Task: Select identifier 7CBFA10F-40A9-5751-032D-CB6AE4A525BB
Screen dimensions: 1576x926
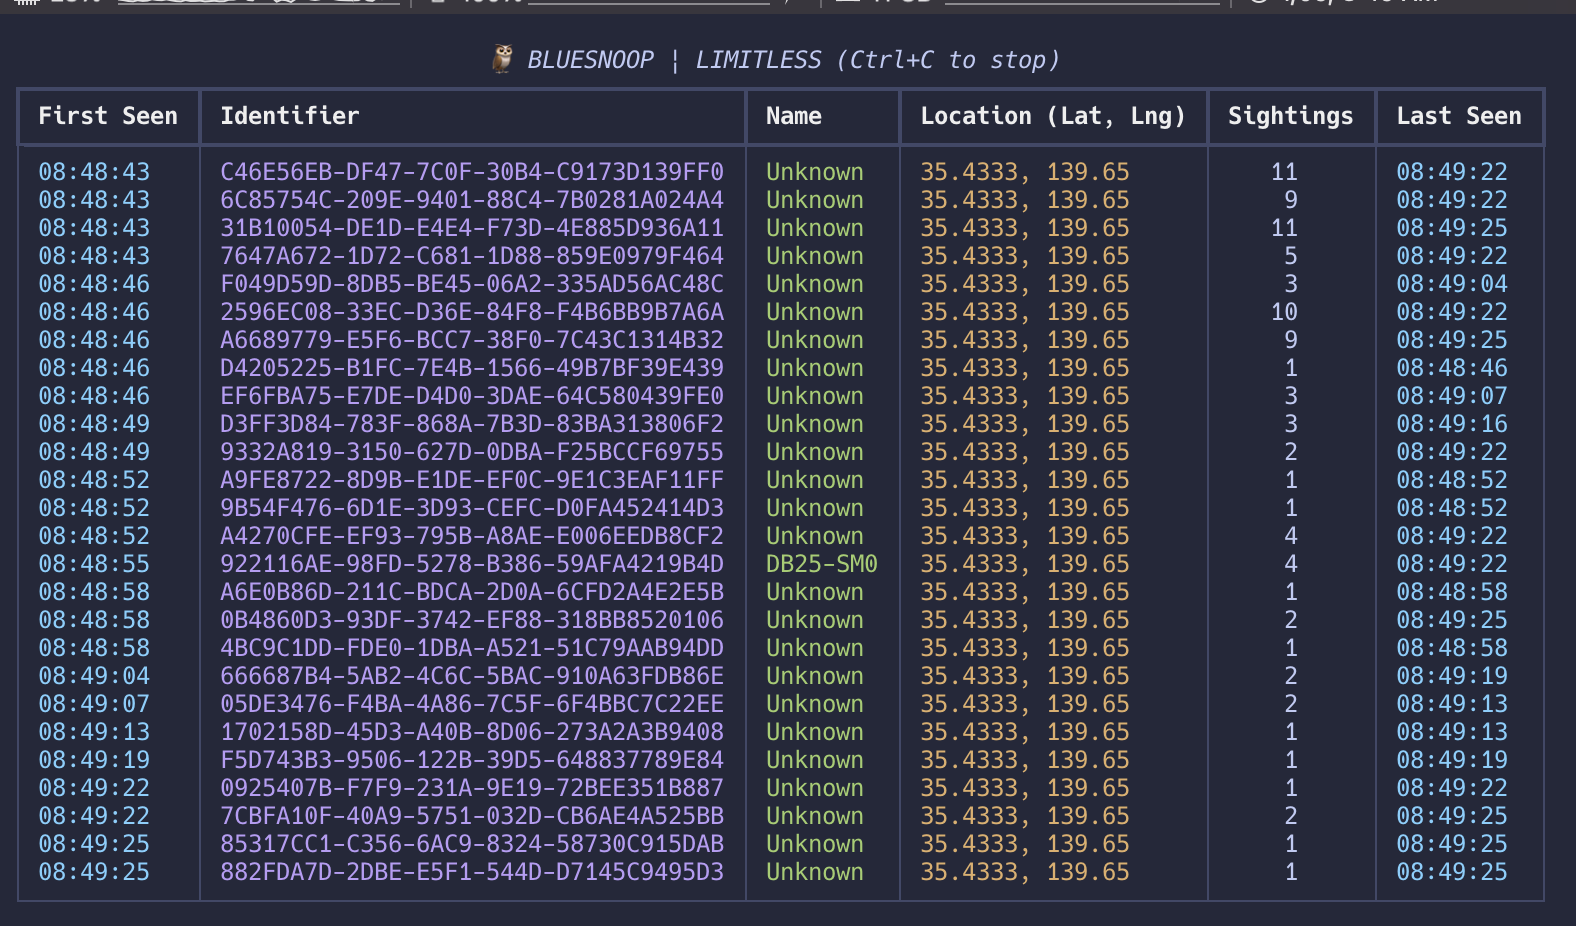Action: (x=472, y=816)
